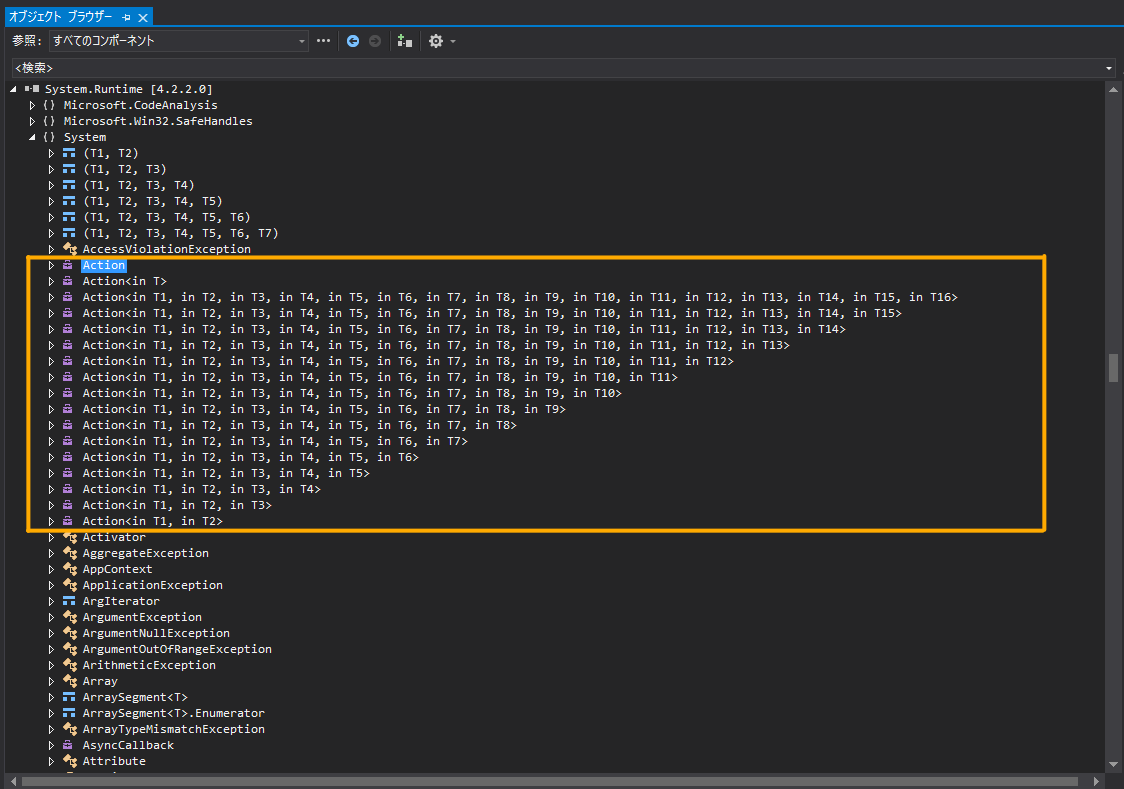
Task: Open the settings gear dropdown arrow
Action: point(452,41)
